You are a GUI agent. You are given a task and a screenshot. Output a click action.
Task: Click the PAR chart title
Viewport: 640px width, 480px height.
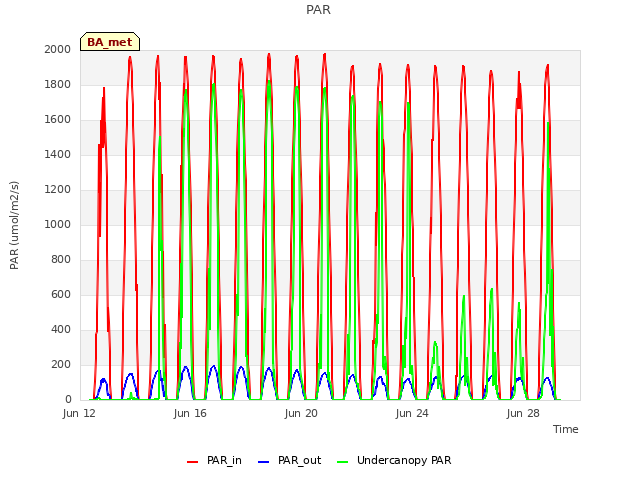tap(318, 9)
